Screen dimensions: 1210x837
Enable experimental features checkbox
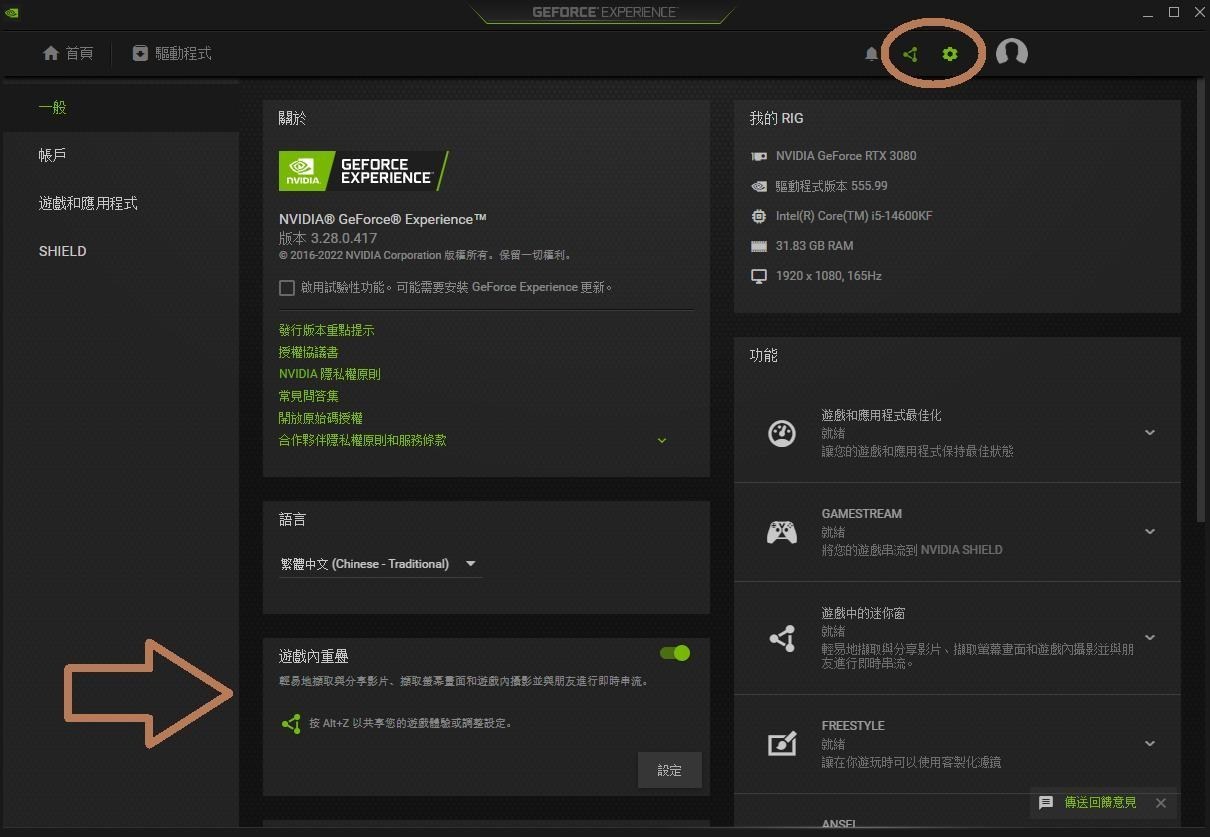[x=287, y=288]
